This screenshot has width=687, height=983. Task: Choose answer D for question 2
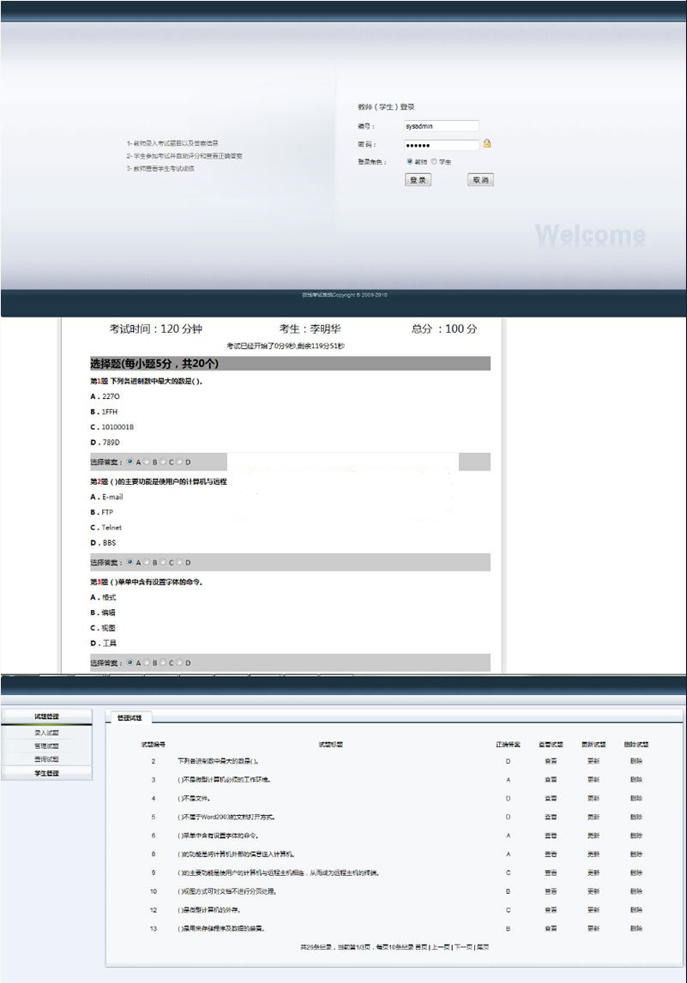pyautogui.click(x=179, y=562)
